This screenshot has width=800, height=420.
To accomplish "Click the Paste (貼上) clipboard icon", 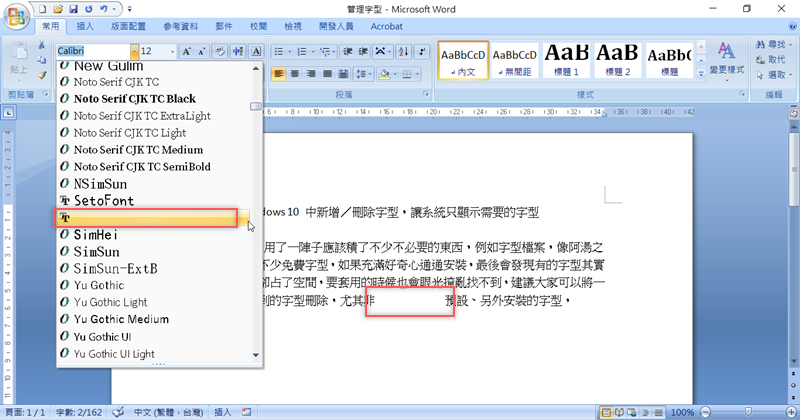I will [x=19, y=60].
